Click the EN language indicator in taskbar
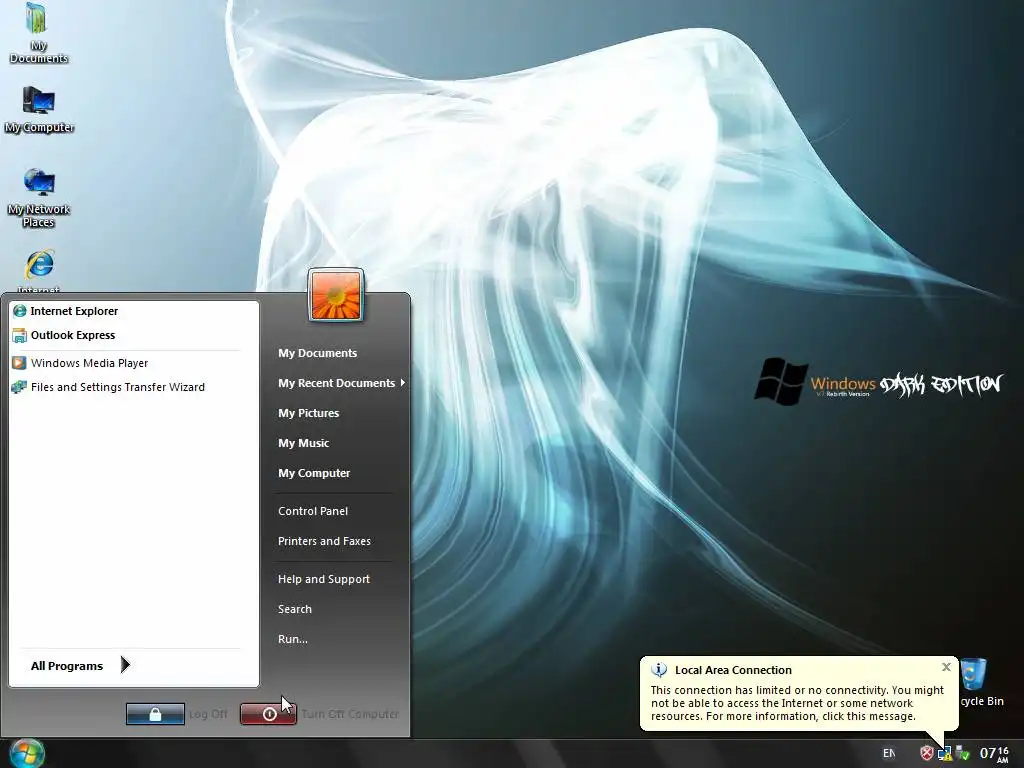 (889, 753)
